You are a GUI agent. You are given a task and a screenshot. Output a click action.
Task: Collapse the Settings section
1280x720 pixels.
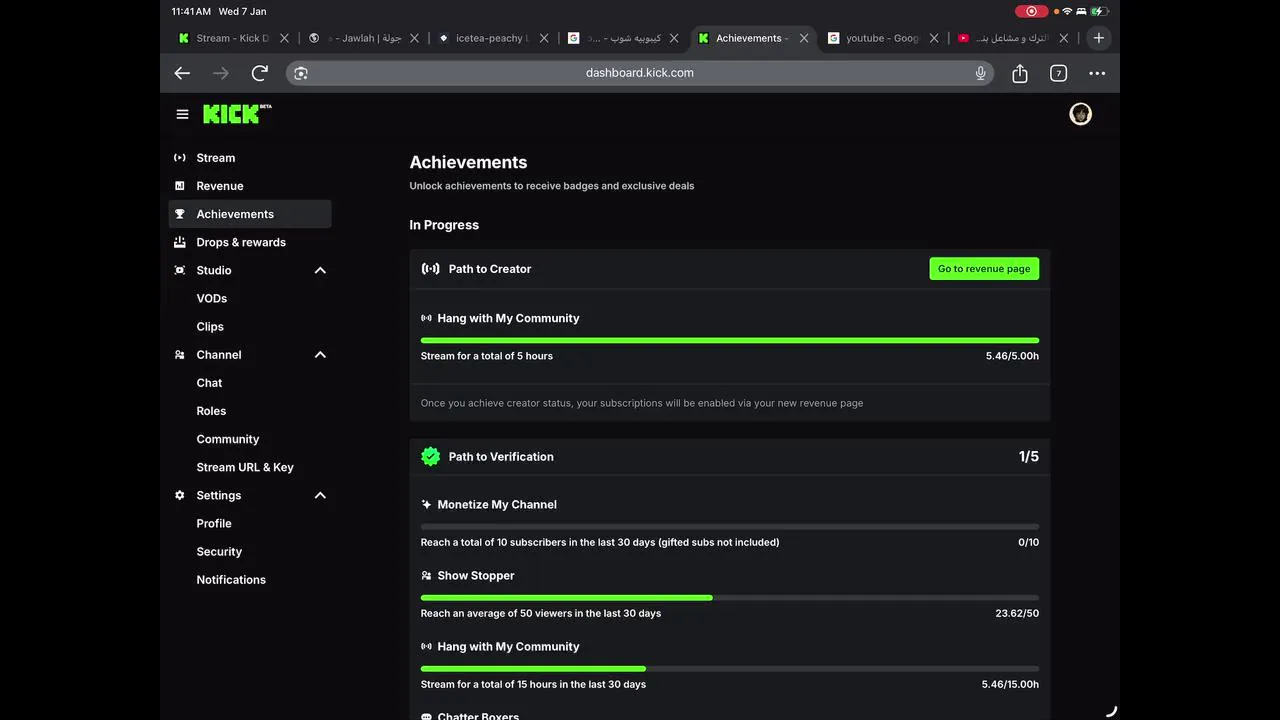click(320, 495)
